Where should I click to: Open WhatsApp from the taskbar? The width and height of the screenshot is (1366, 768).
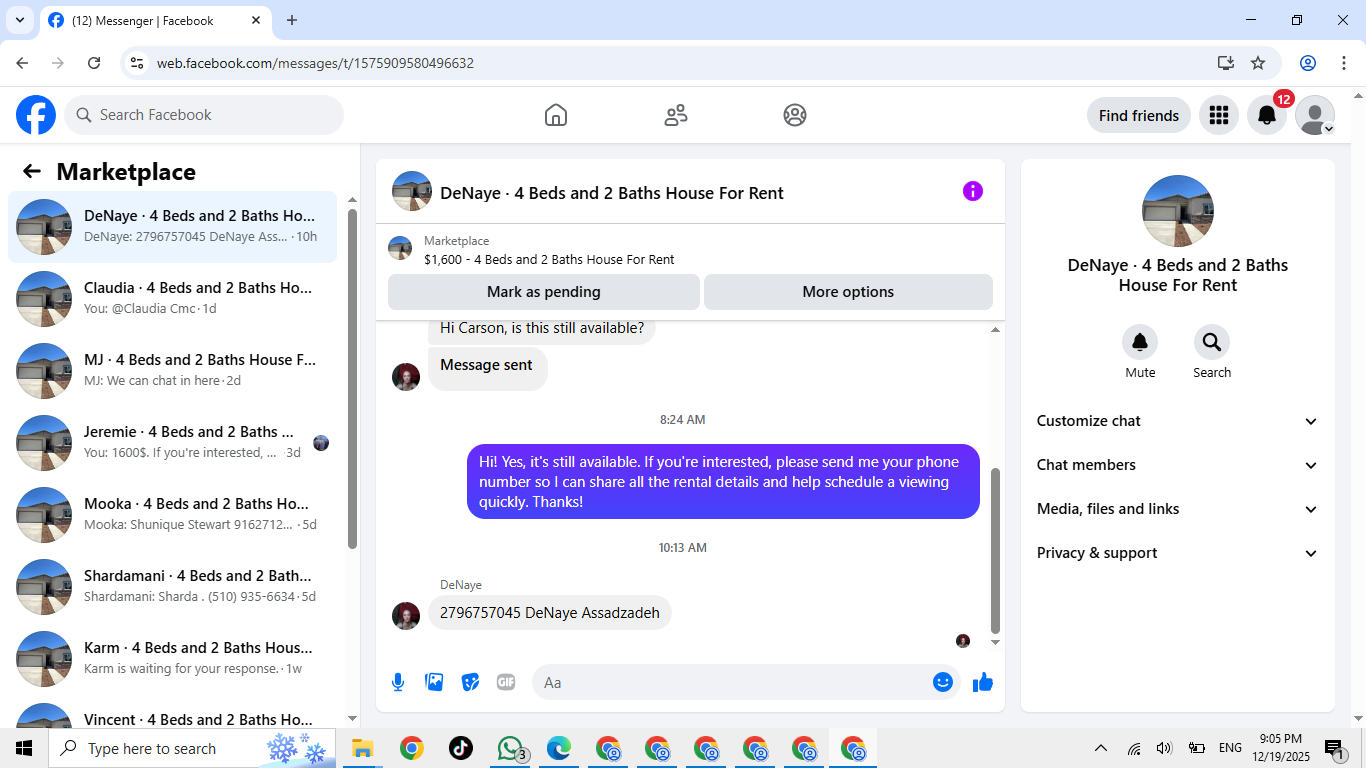(x=511, y=748)
